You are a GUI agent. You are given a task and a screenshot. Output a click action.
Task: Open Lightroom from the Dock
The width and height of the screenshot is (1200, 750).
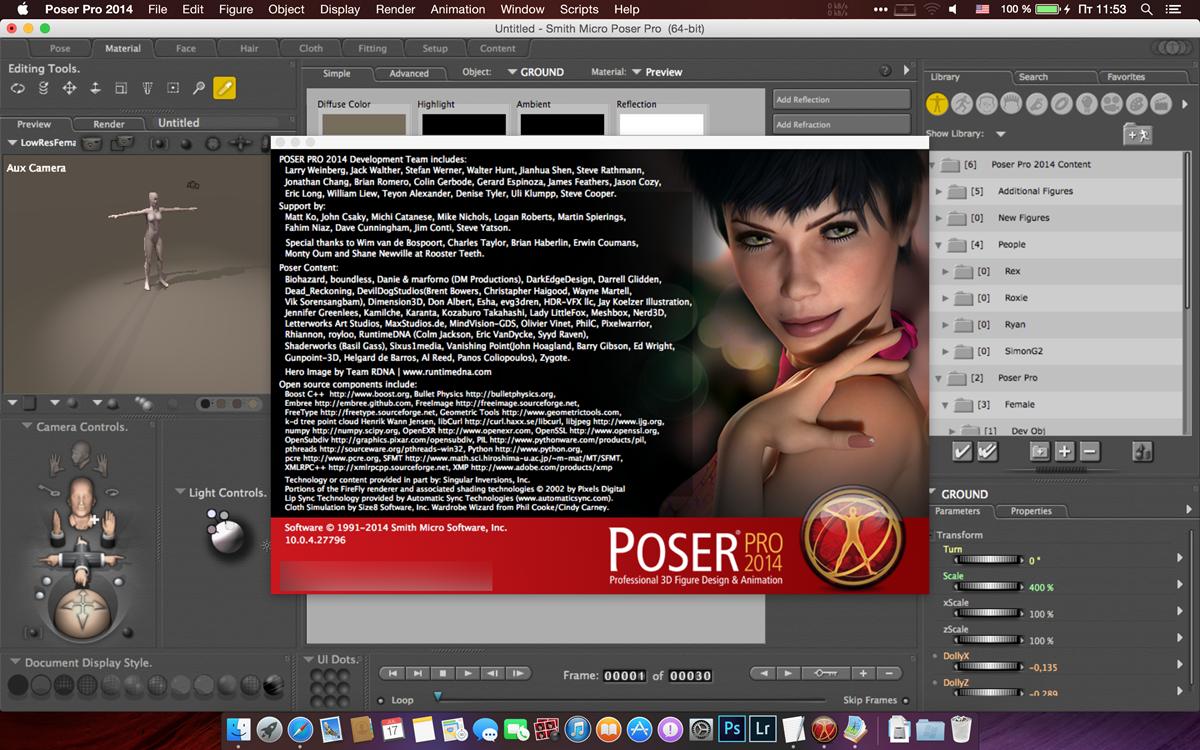coord(762,729)
